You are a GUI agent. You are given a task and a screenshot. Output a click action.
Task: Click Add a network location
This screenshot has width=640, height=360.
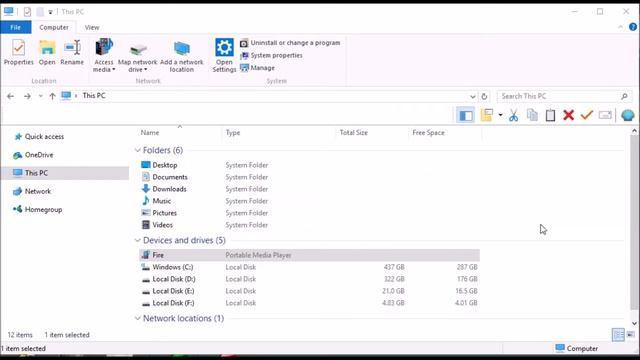(182, 56)
